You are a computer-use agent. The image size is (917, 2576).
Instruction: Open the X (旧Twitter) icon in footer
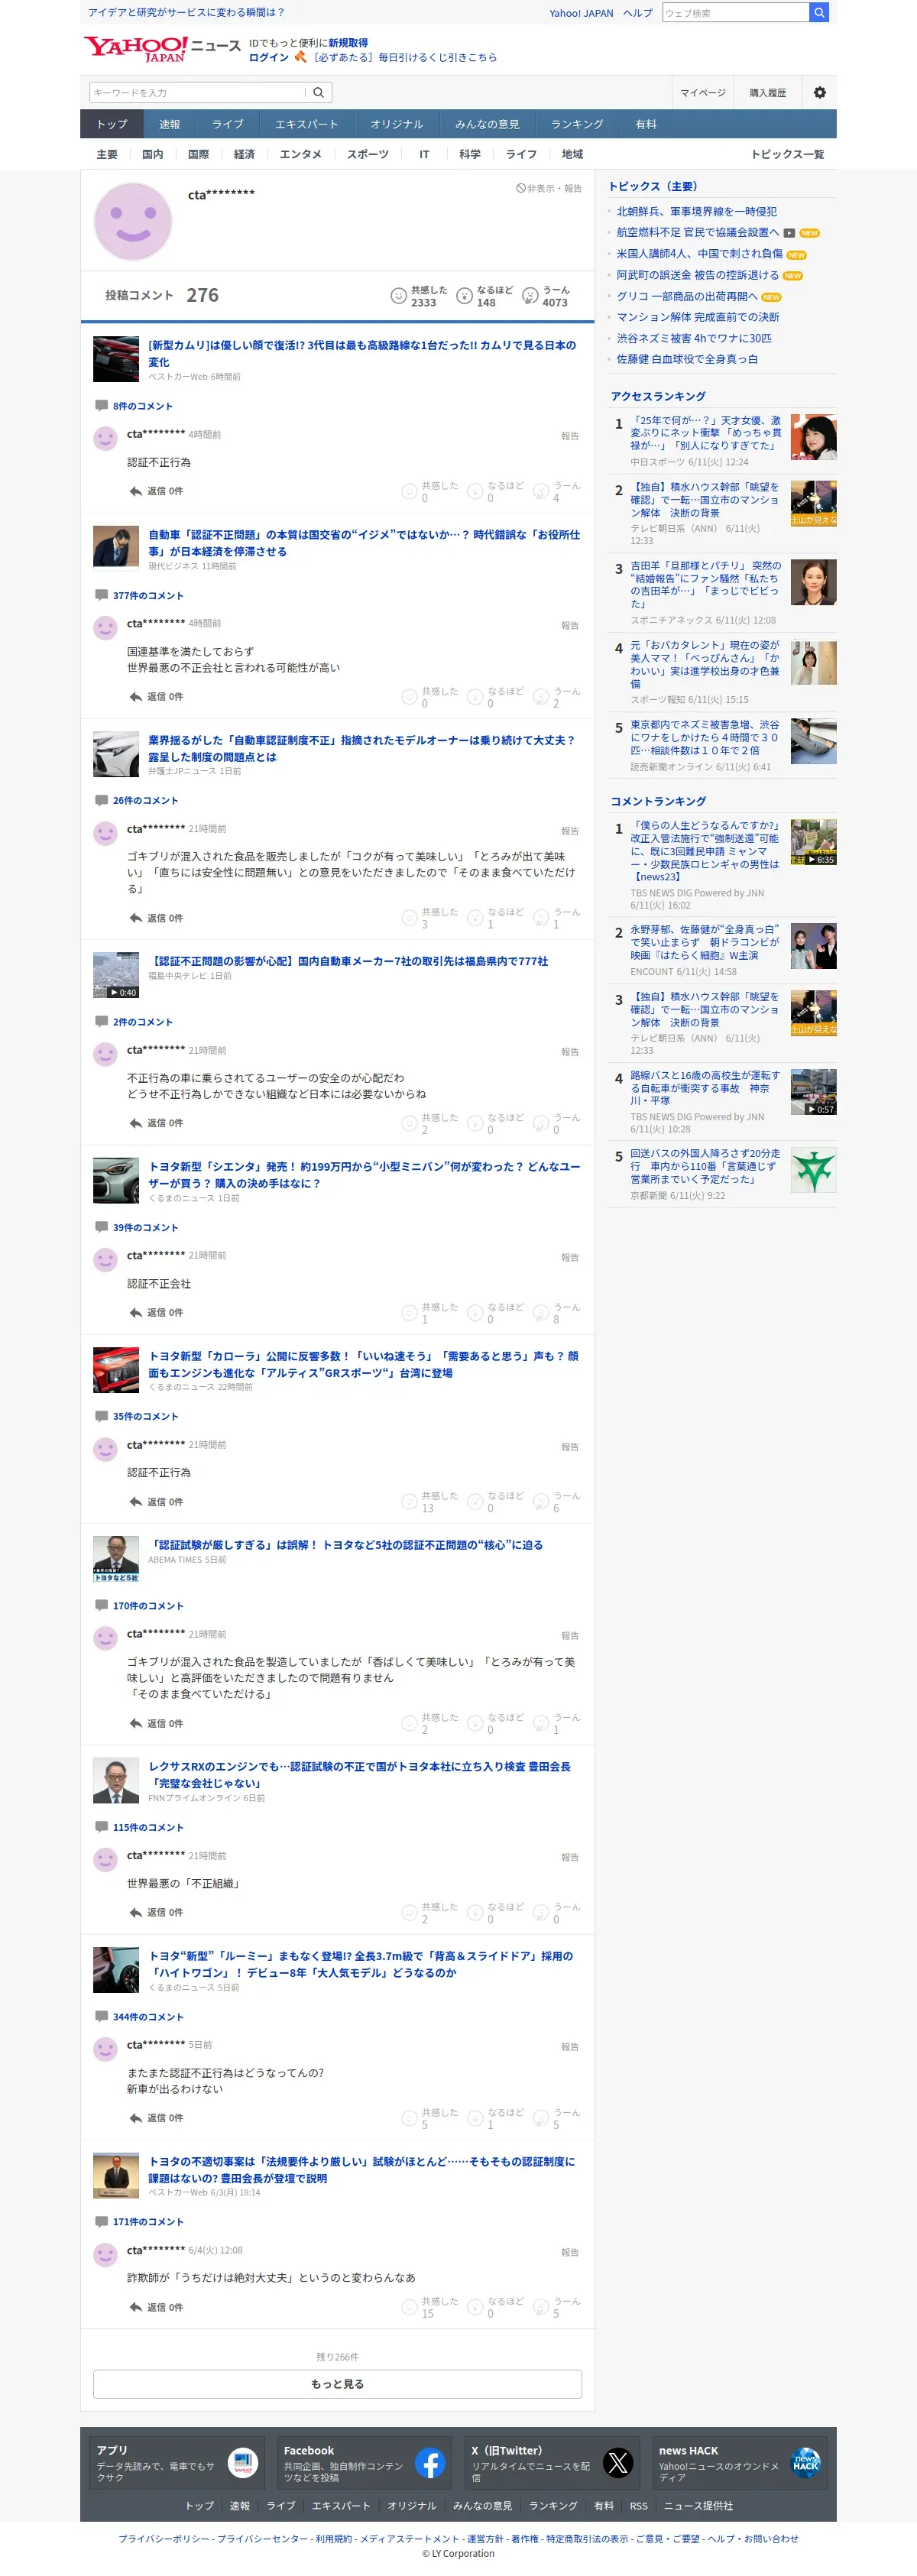click(x=618, y=2462)
